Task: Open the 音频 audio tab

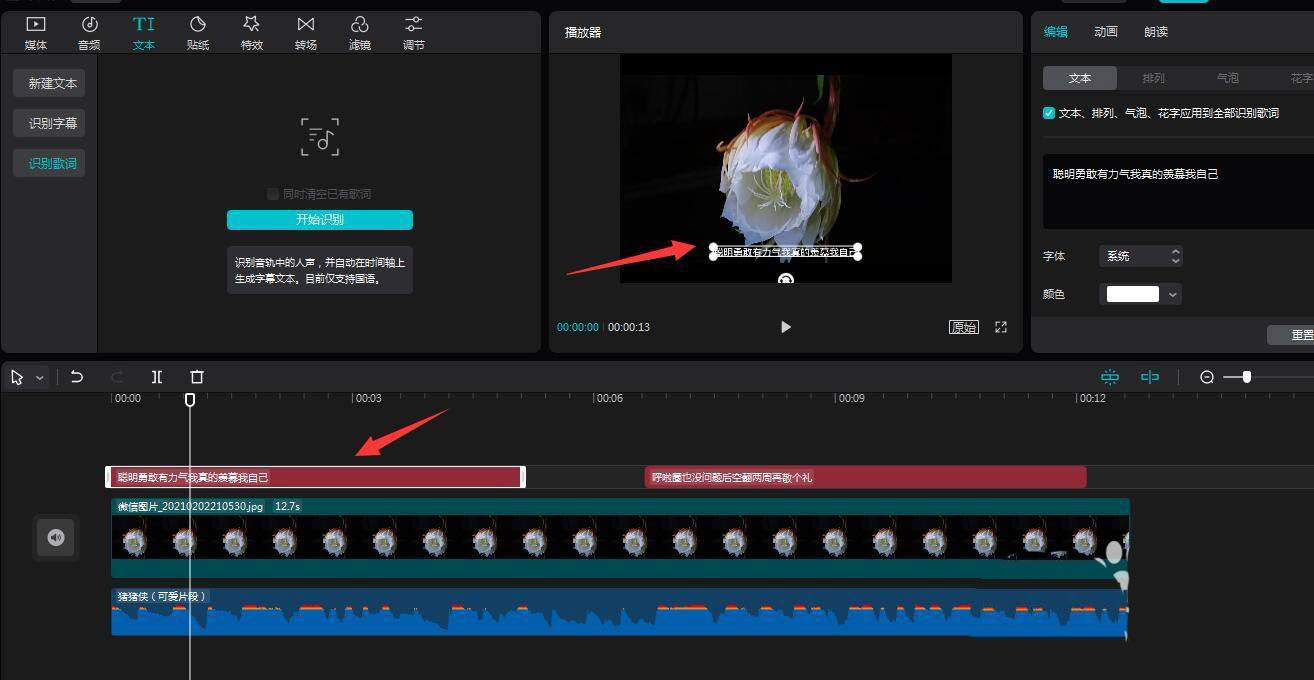Action: point(89,33)
